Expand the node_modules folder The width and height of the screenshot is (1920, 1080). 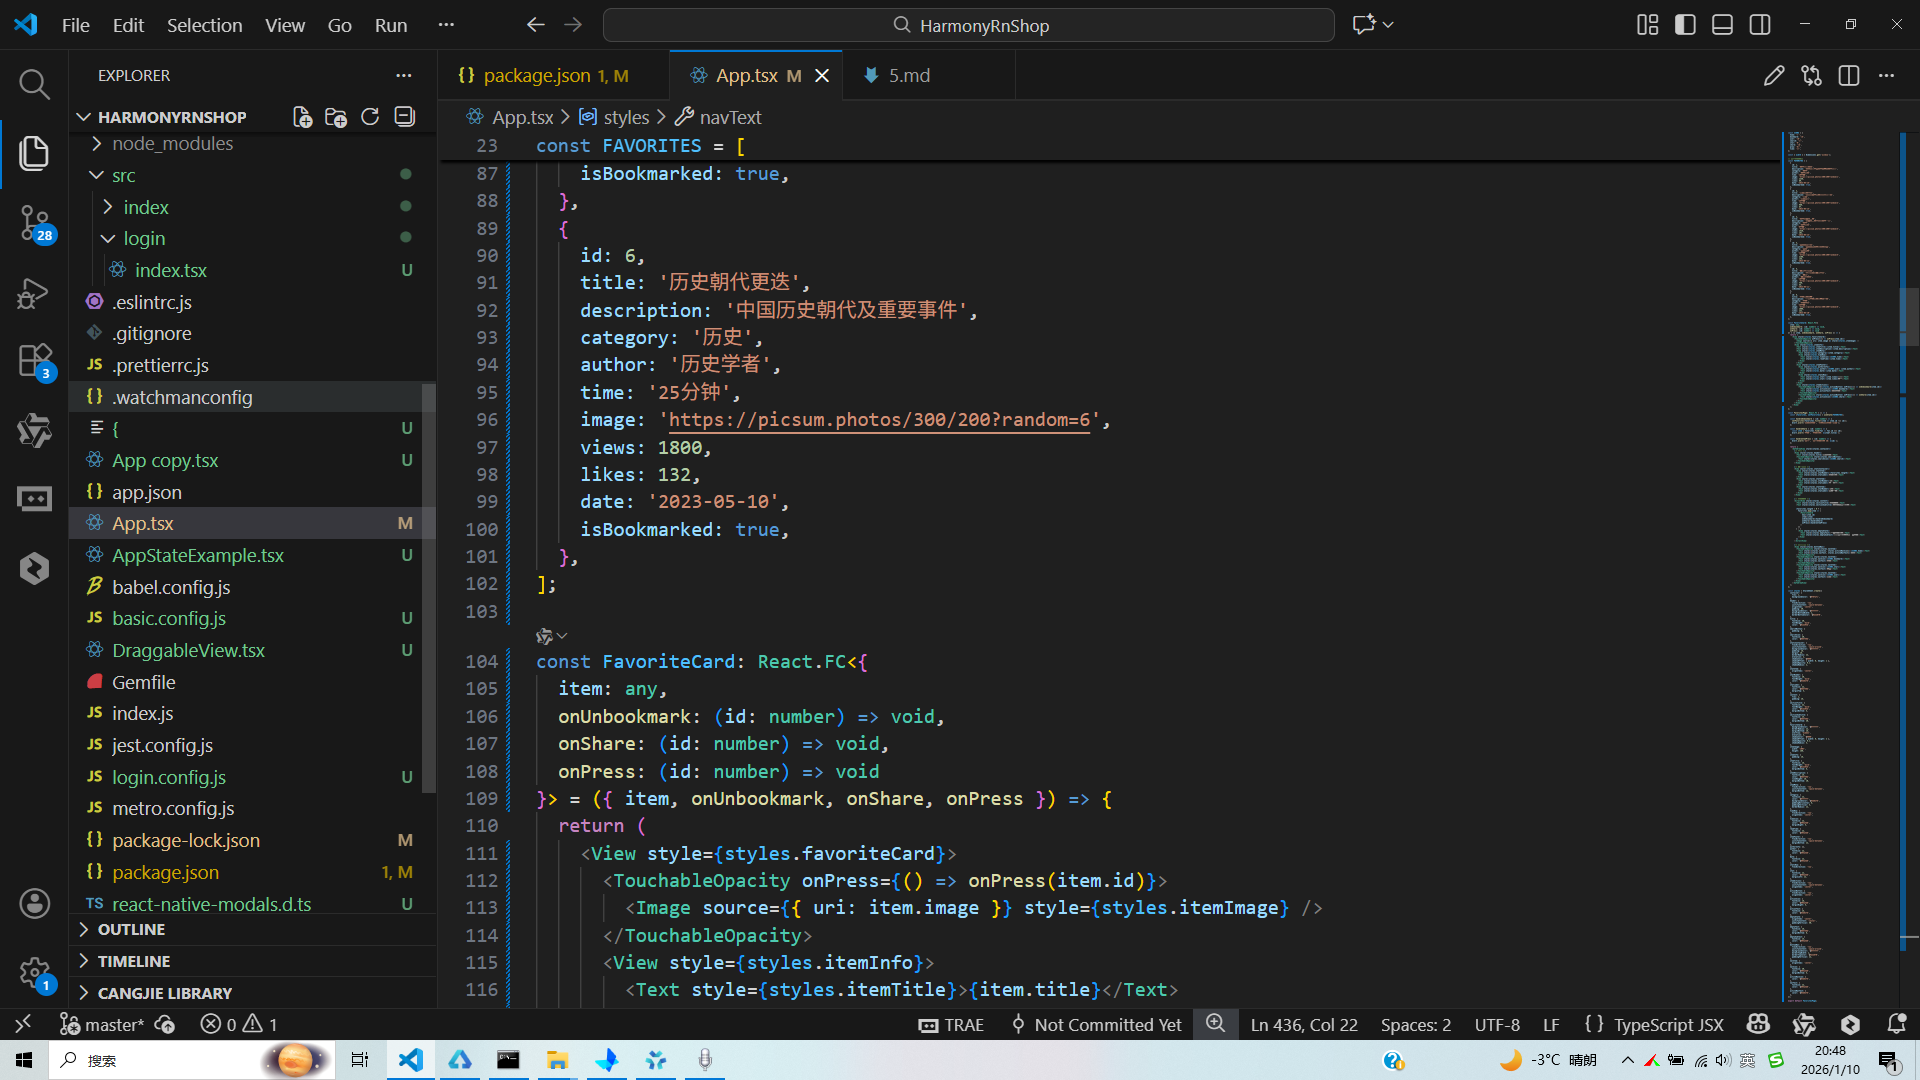pos(172,144)
